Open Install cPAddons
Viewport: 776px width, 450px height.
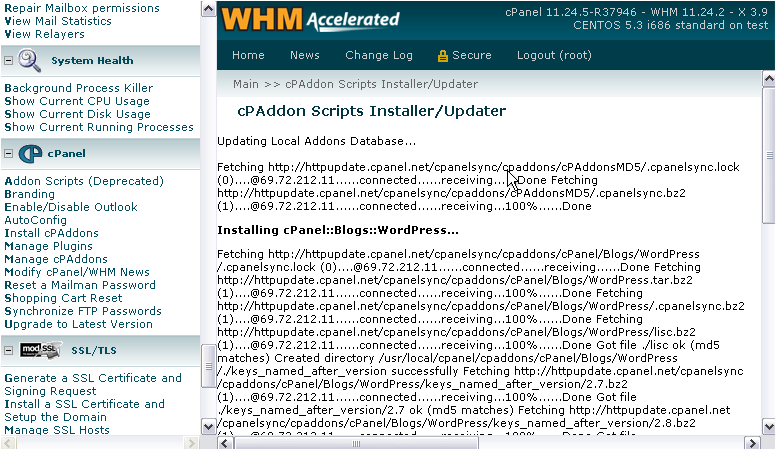click(51, 233)
